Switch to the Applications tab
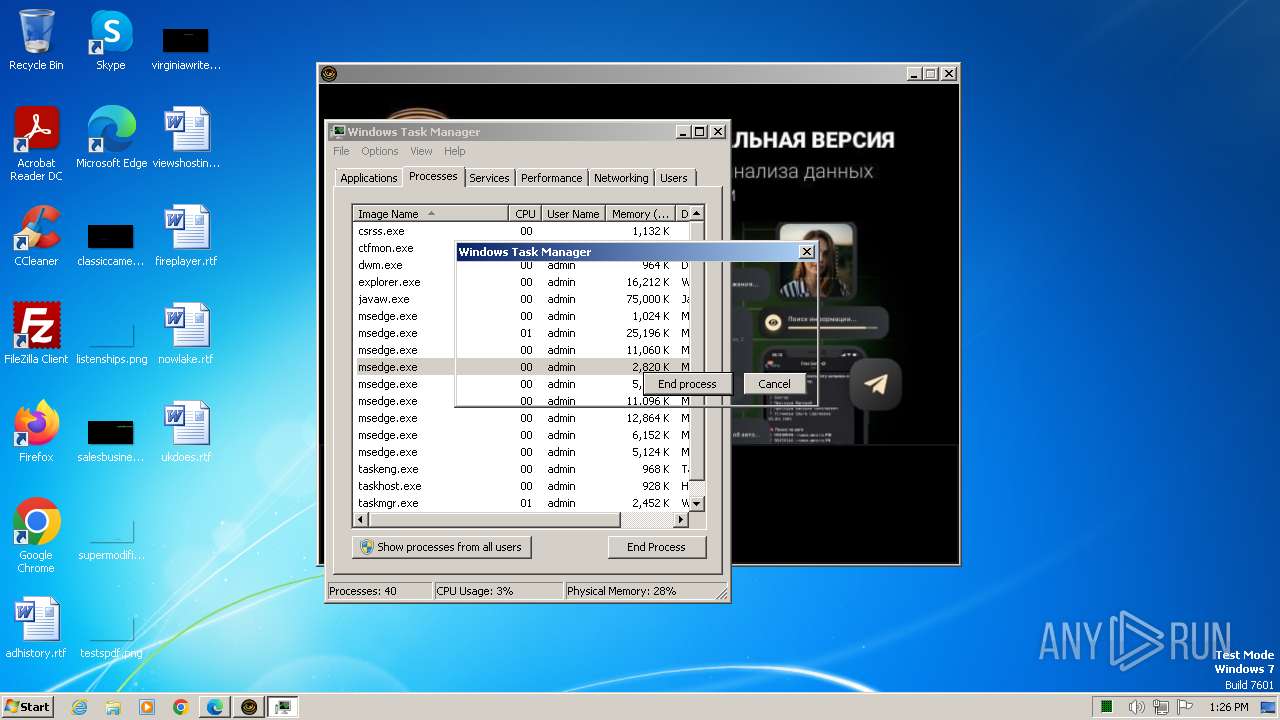This screenshot has width=1280, height=720. (x=368, y=178)
